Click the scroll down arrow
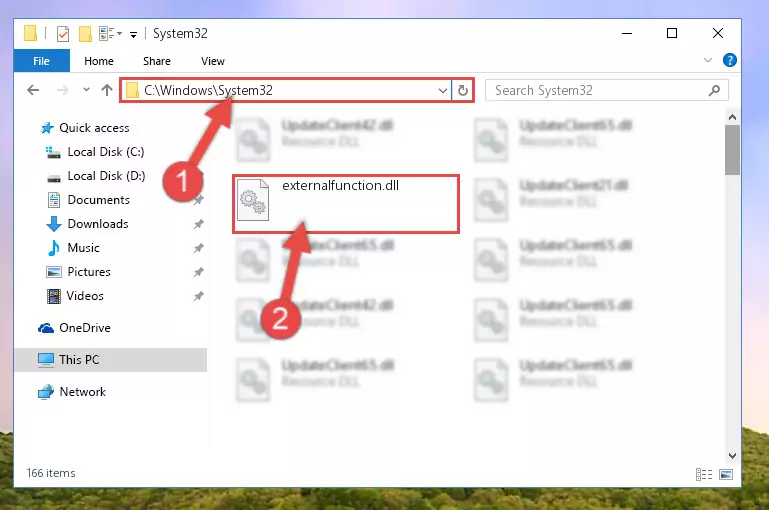This screenshot has width=769, height=510. [732, 456]
